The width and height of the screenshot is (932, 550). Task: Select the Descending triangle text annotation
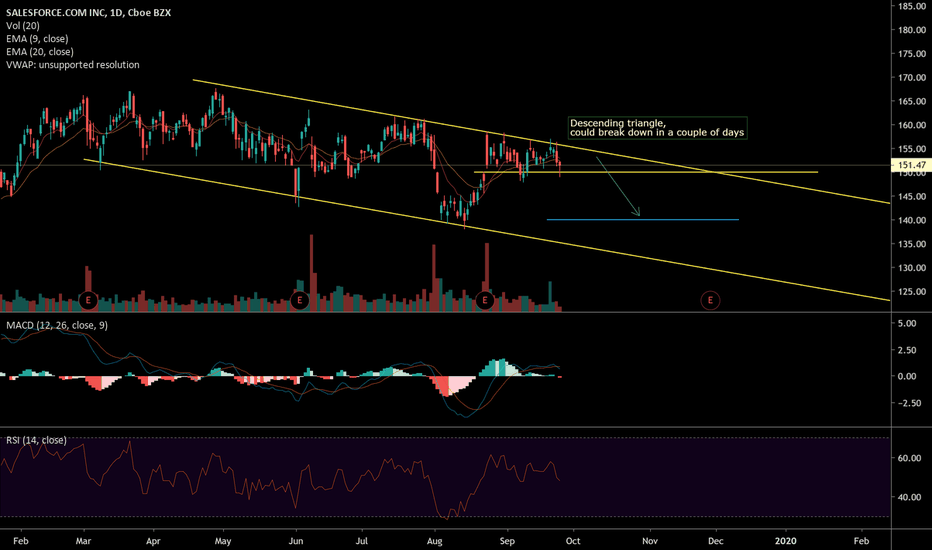pyautogui.click(x=657, y=128)
